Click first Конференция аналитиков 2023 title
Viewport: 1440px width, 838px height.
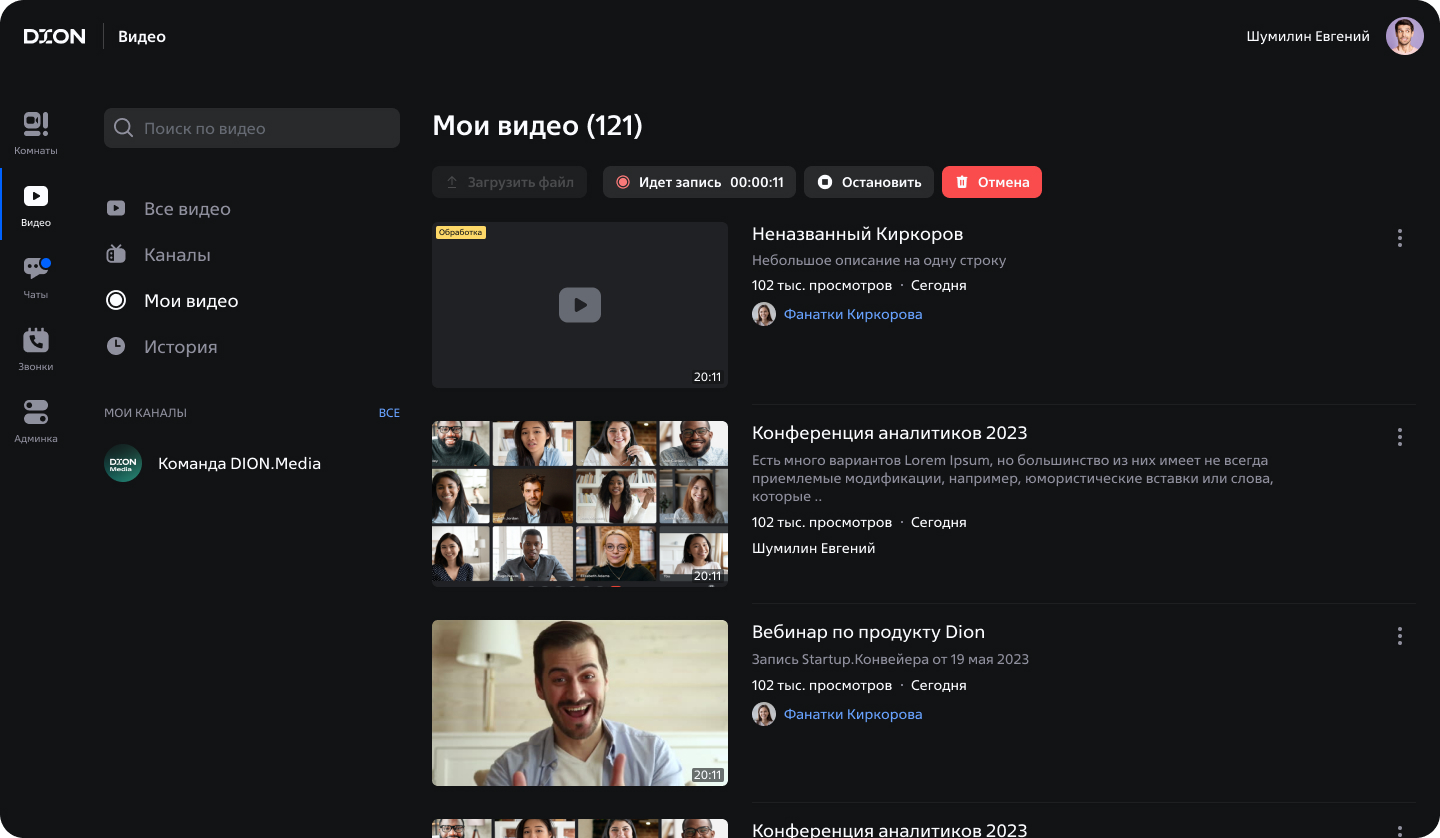point(890,433)
